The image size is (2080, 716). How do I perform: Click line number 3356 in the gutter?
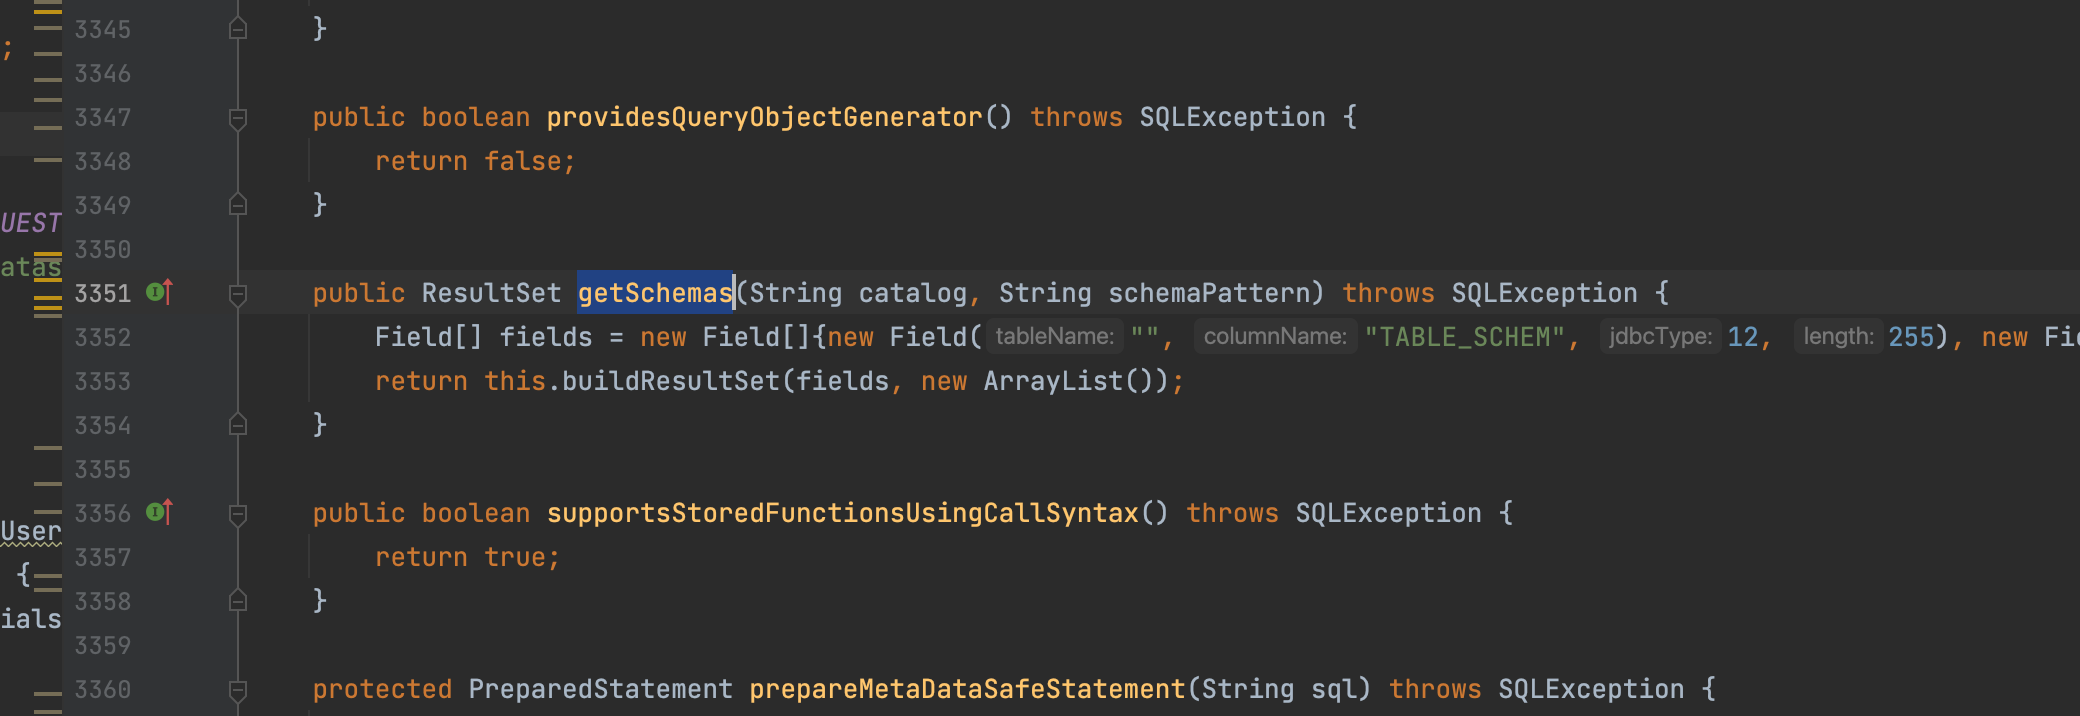[x=102, y=513]
